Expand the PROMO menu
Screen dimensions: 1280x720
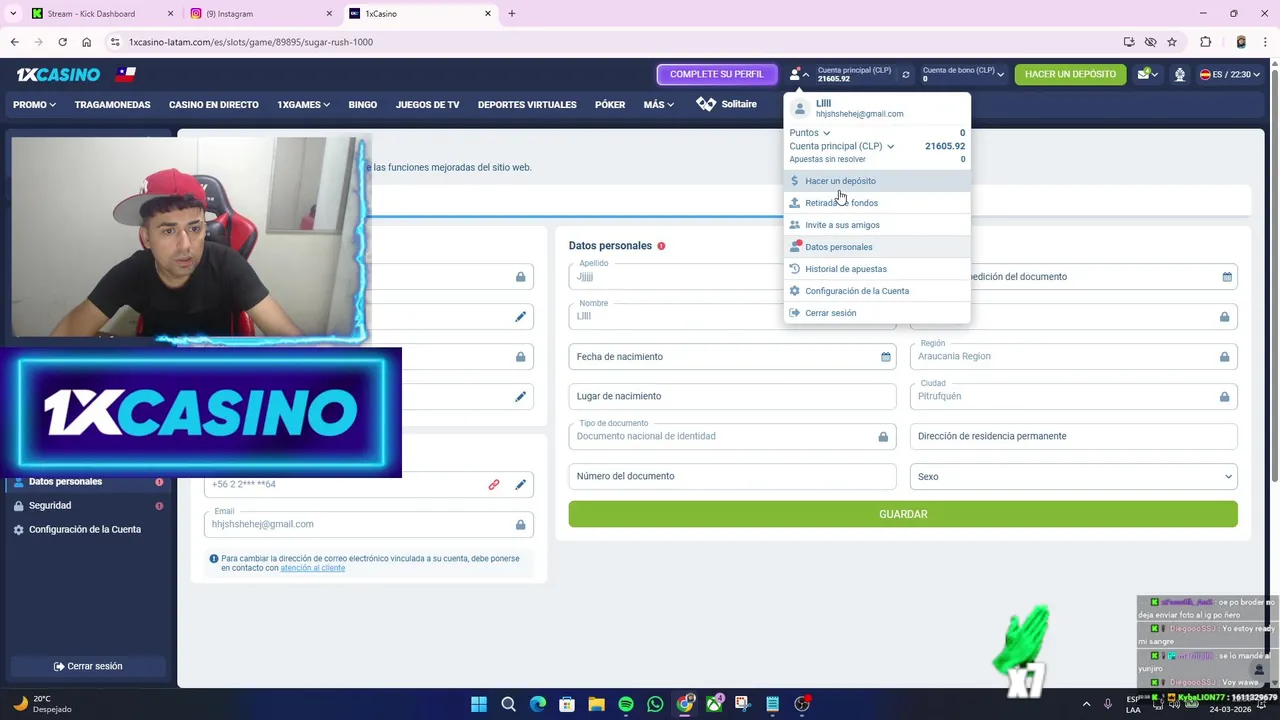tap(34, 104)
